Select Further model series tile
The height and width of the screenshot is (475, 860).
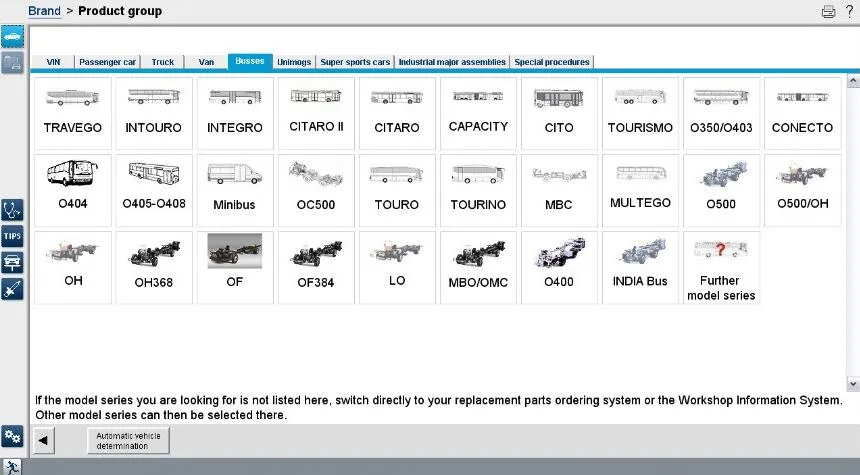tap(721, 268)
